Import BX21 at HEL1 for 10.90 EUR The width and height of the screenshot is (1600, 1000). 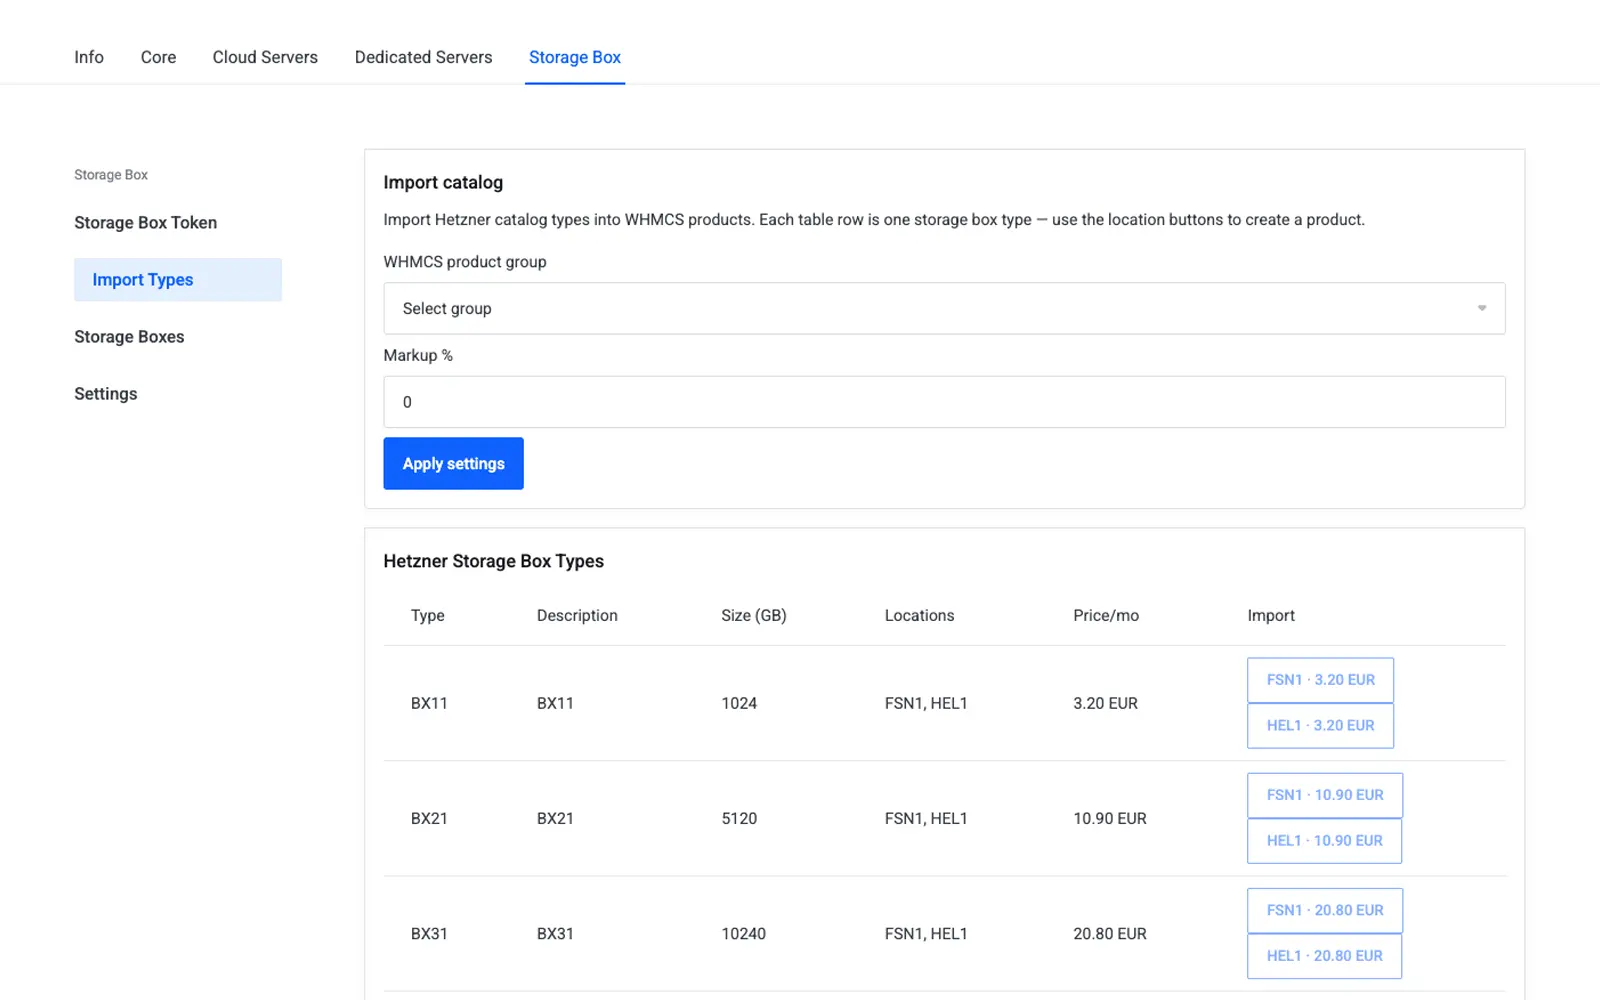1324,840
